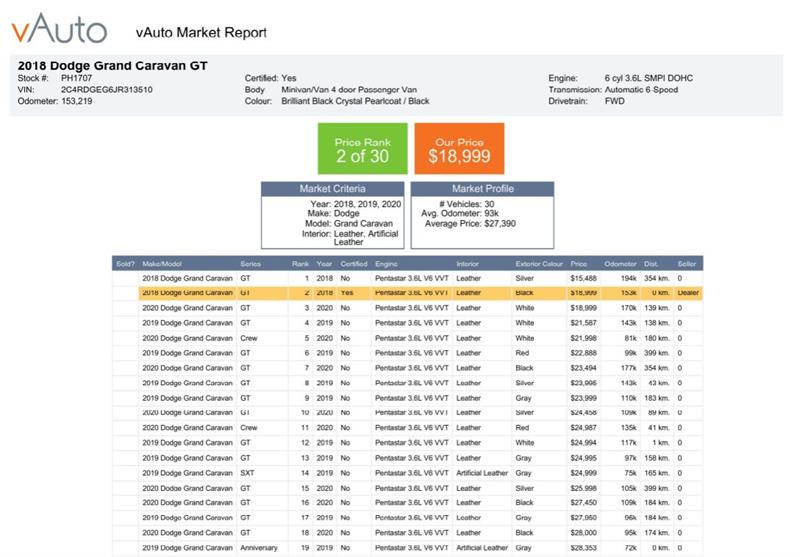
Task: Sort by the Rank column header
Action: coord(301,264)
